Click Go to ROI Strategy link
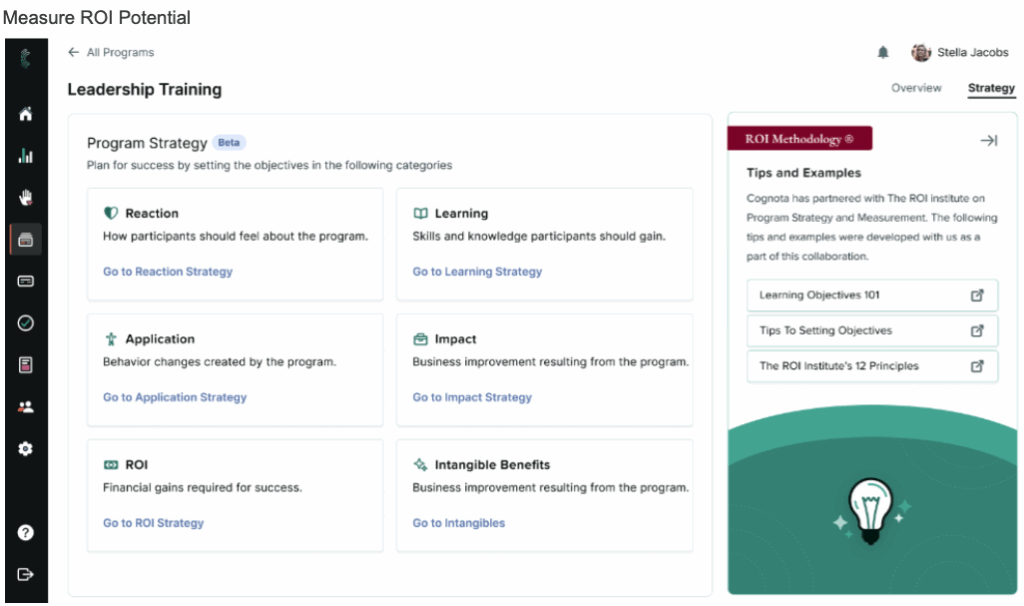Viewport: 1024px width, 606px height. 153,523
